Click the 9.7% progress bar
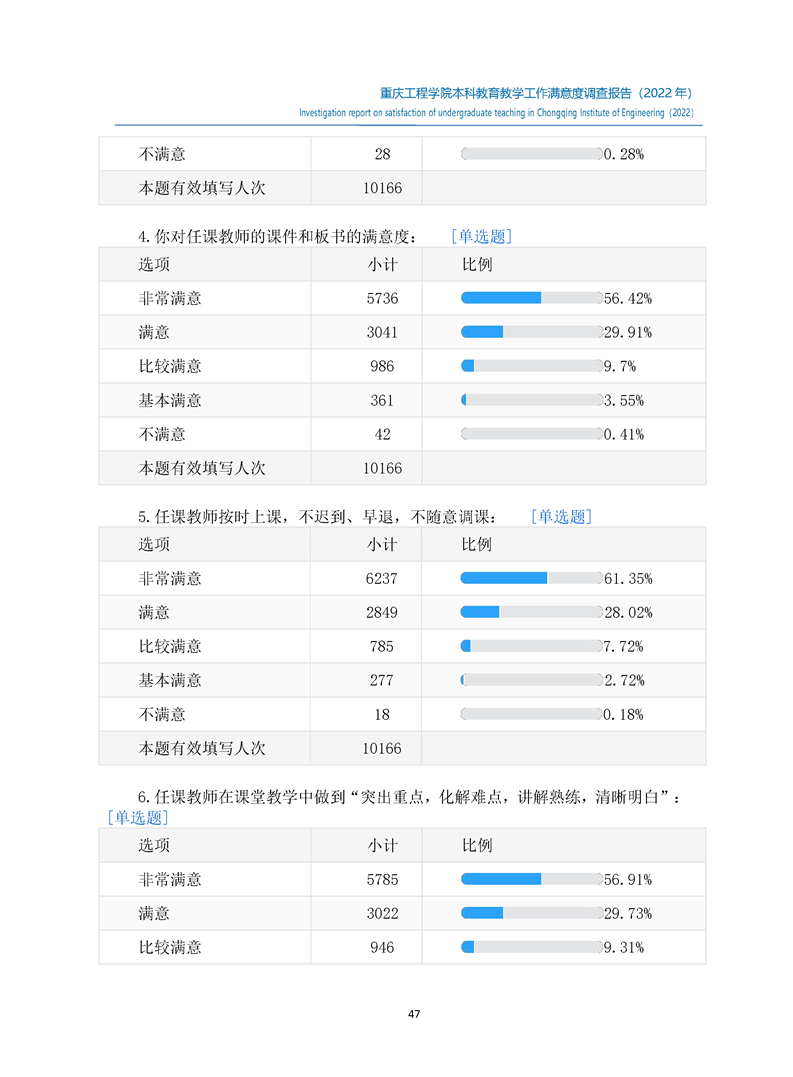 click(531, 366)
